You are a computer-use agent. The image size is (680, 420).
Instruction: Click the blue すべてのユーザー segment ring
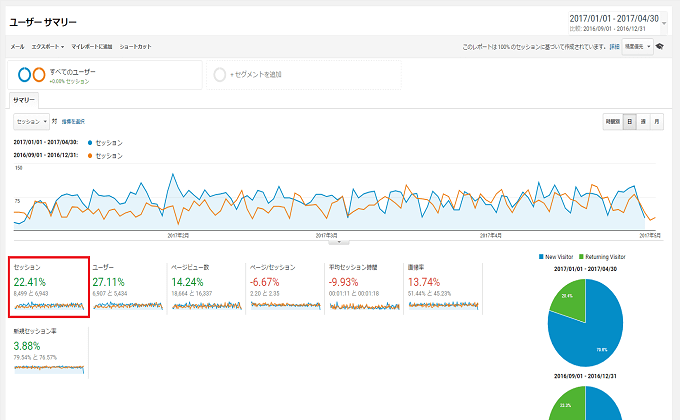[24, 75]
